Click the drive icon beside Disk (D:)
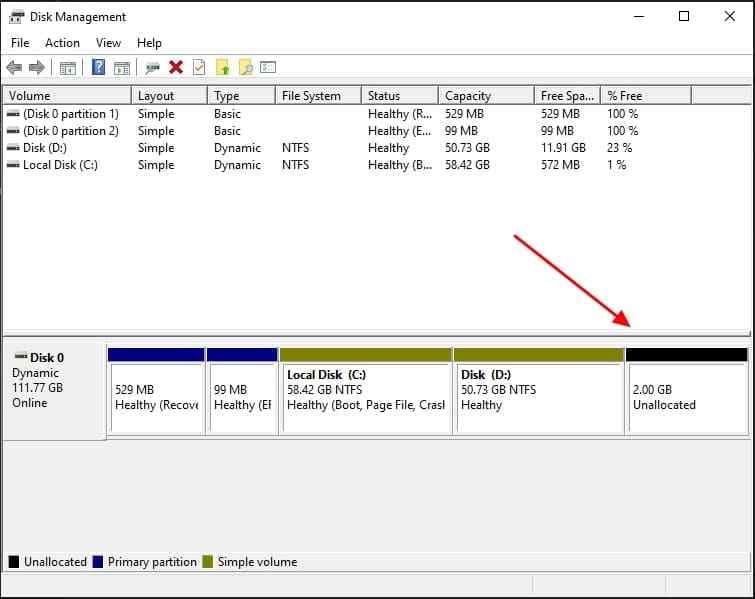The height and width of the screenshot is (599, 755). coord(13,148)
